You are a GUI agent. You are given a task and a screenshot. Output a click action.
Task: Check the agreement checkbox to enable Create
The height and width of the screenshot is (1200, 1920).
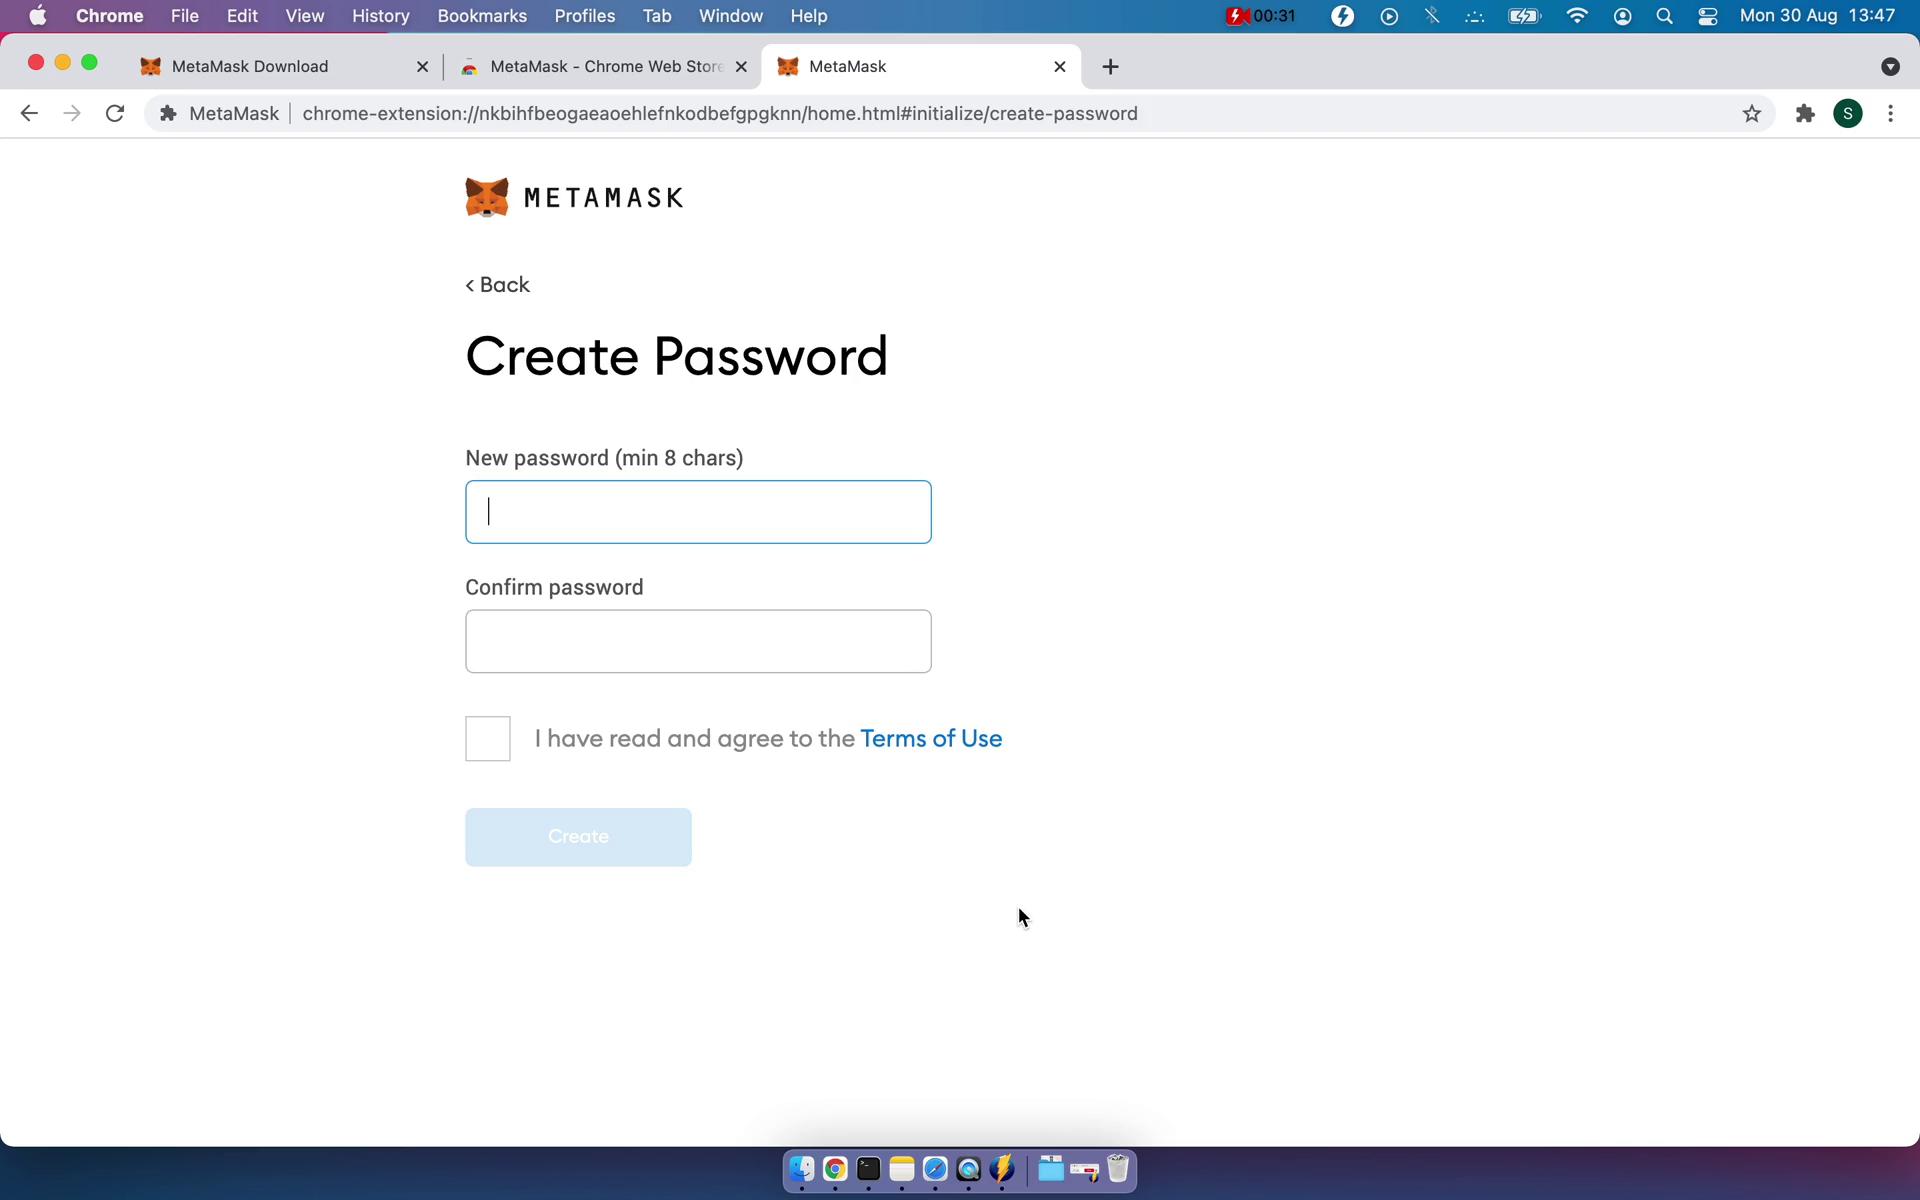tap(488, 738)
